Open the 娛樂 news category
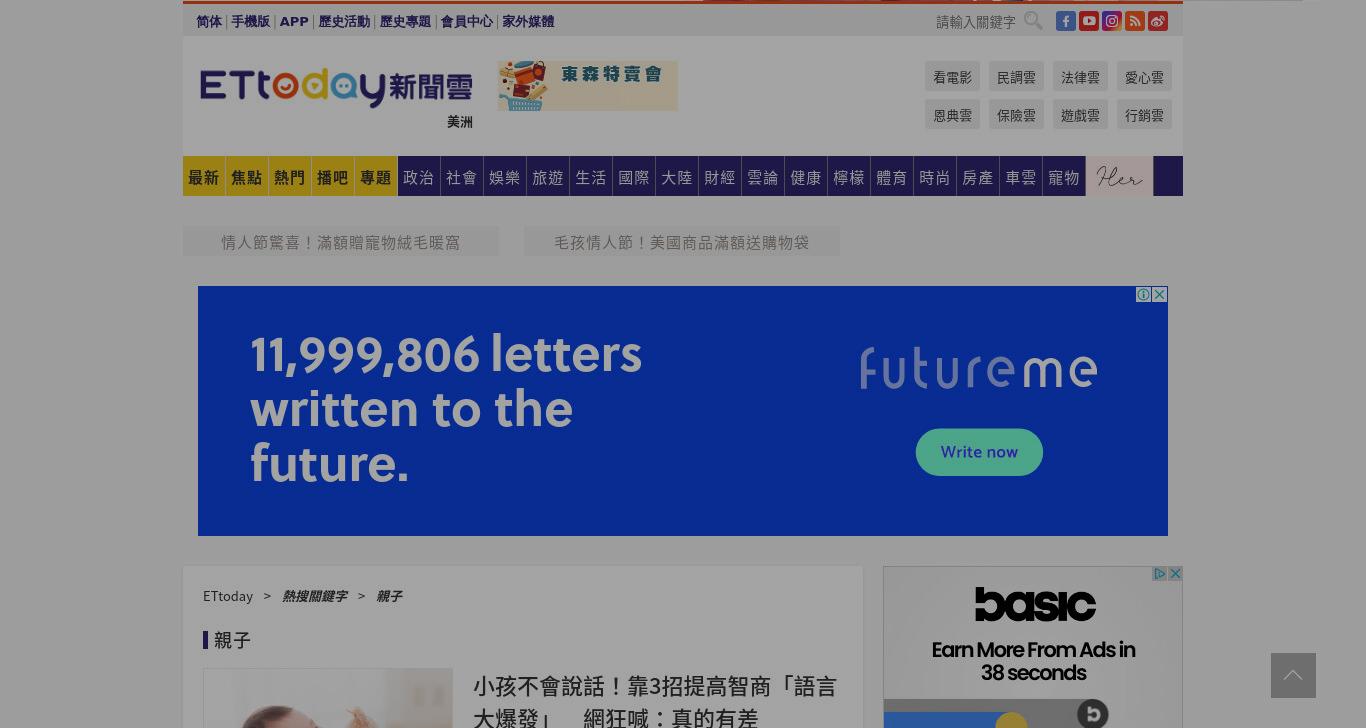 click(505, 176)
